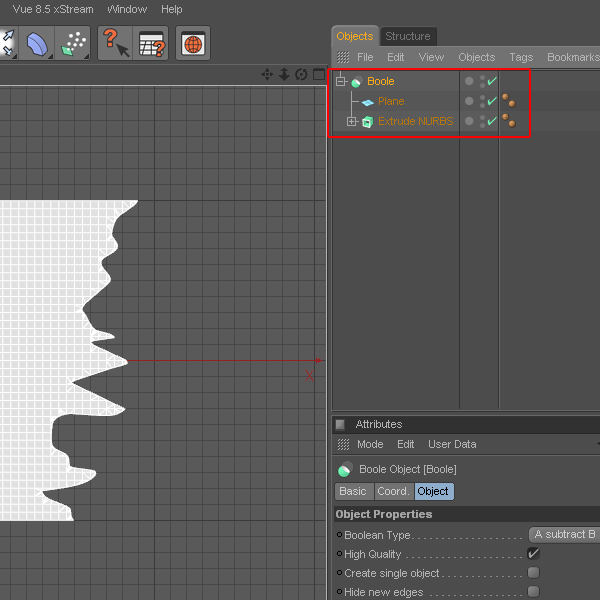Screen dimensions: 600x600
Task: Select the bend deformer tool icon
Action: 37,43
